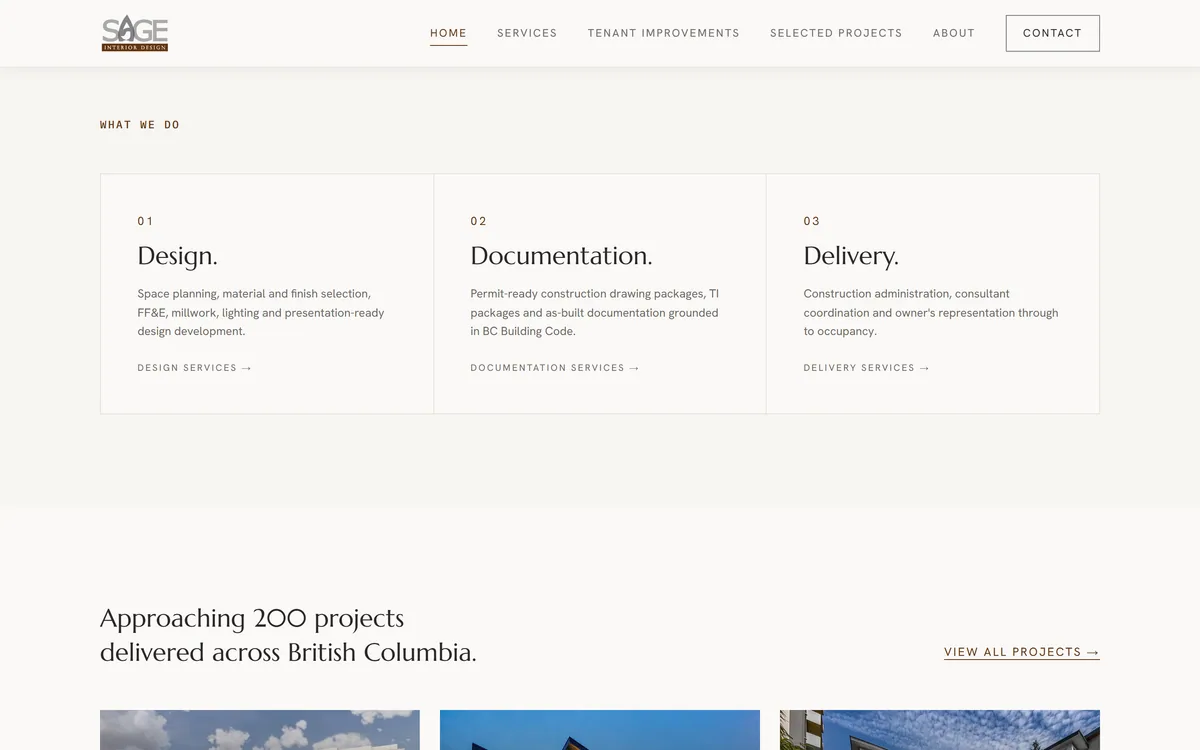Click the '03' card number

point(812,221)
